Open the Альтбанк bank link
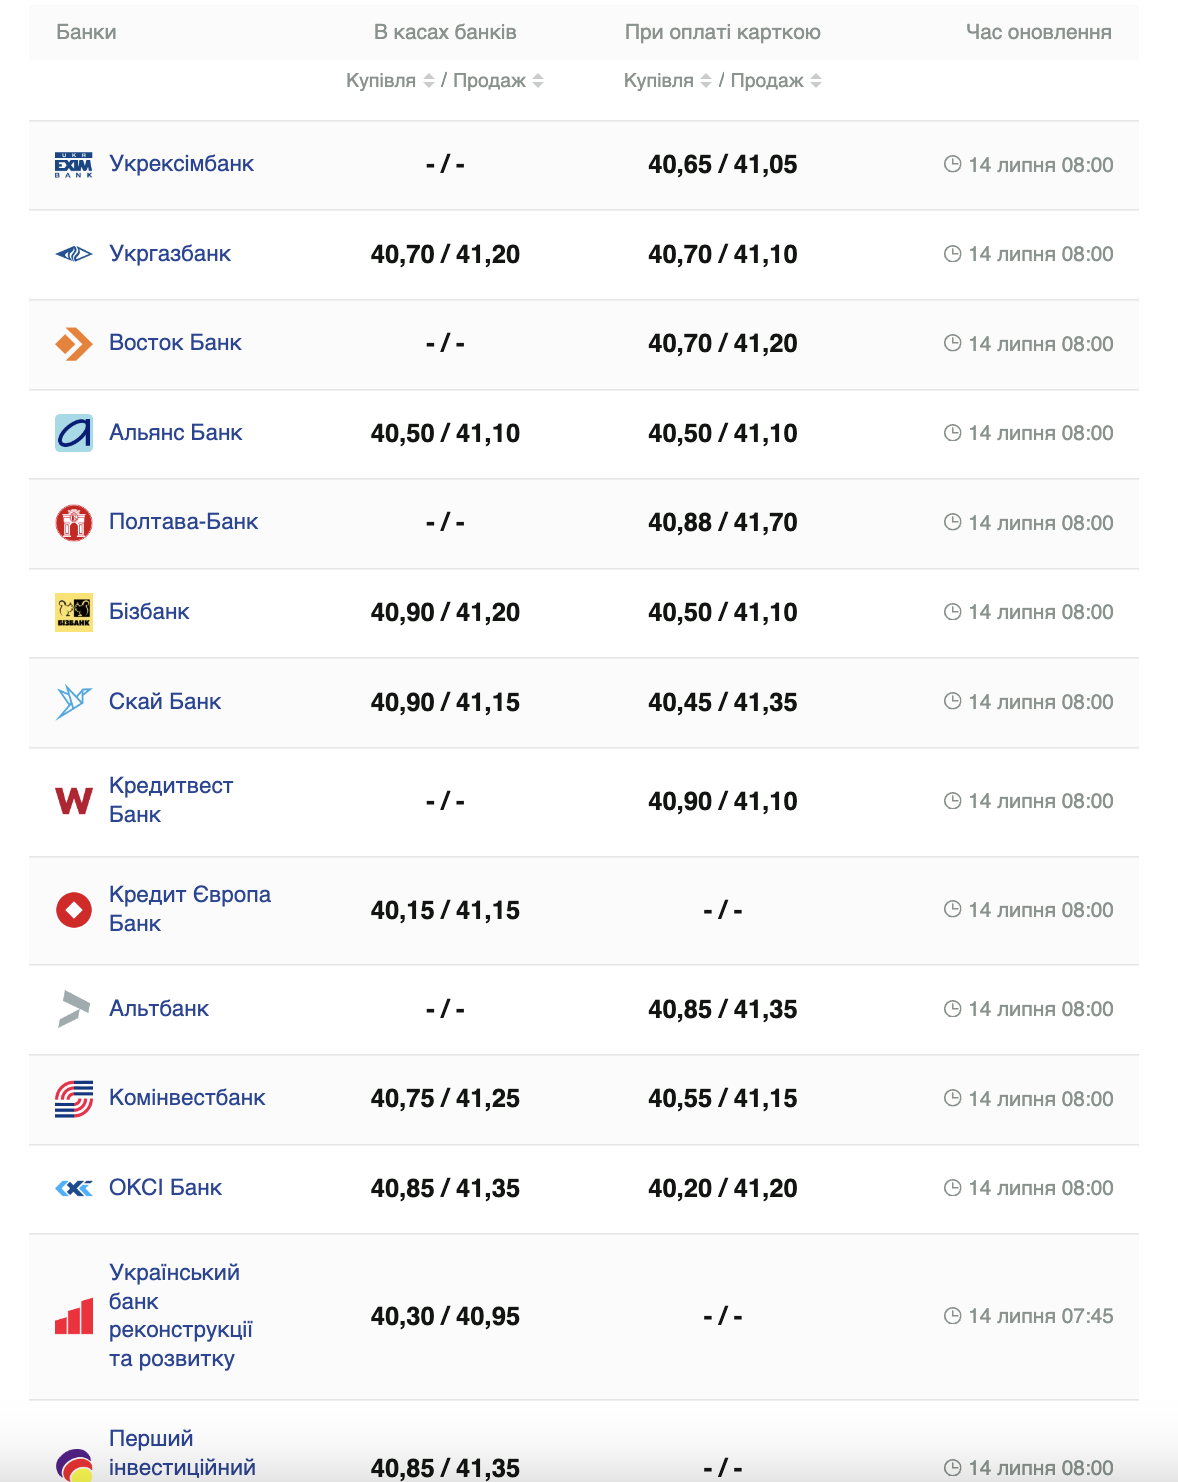The image size is (1178, 1482). (x=159, y=1009)
